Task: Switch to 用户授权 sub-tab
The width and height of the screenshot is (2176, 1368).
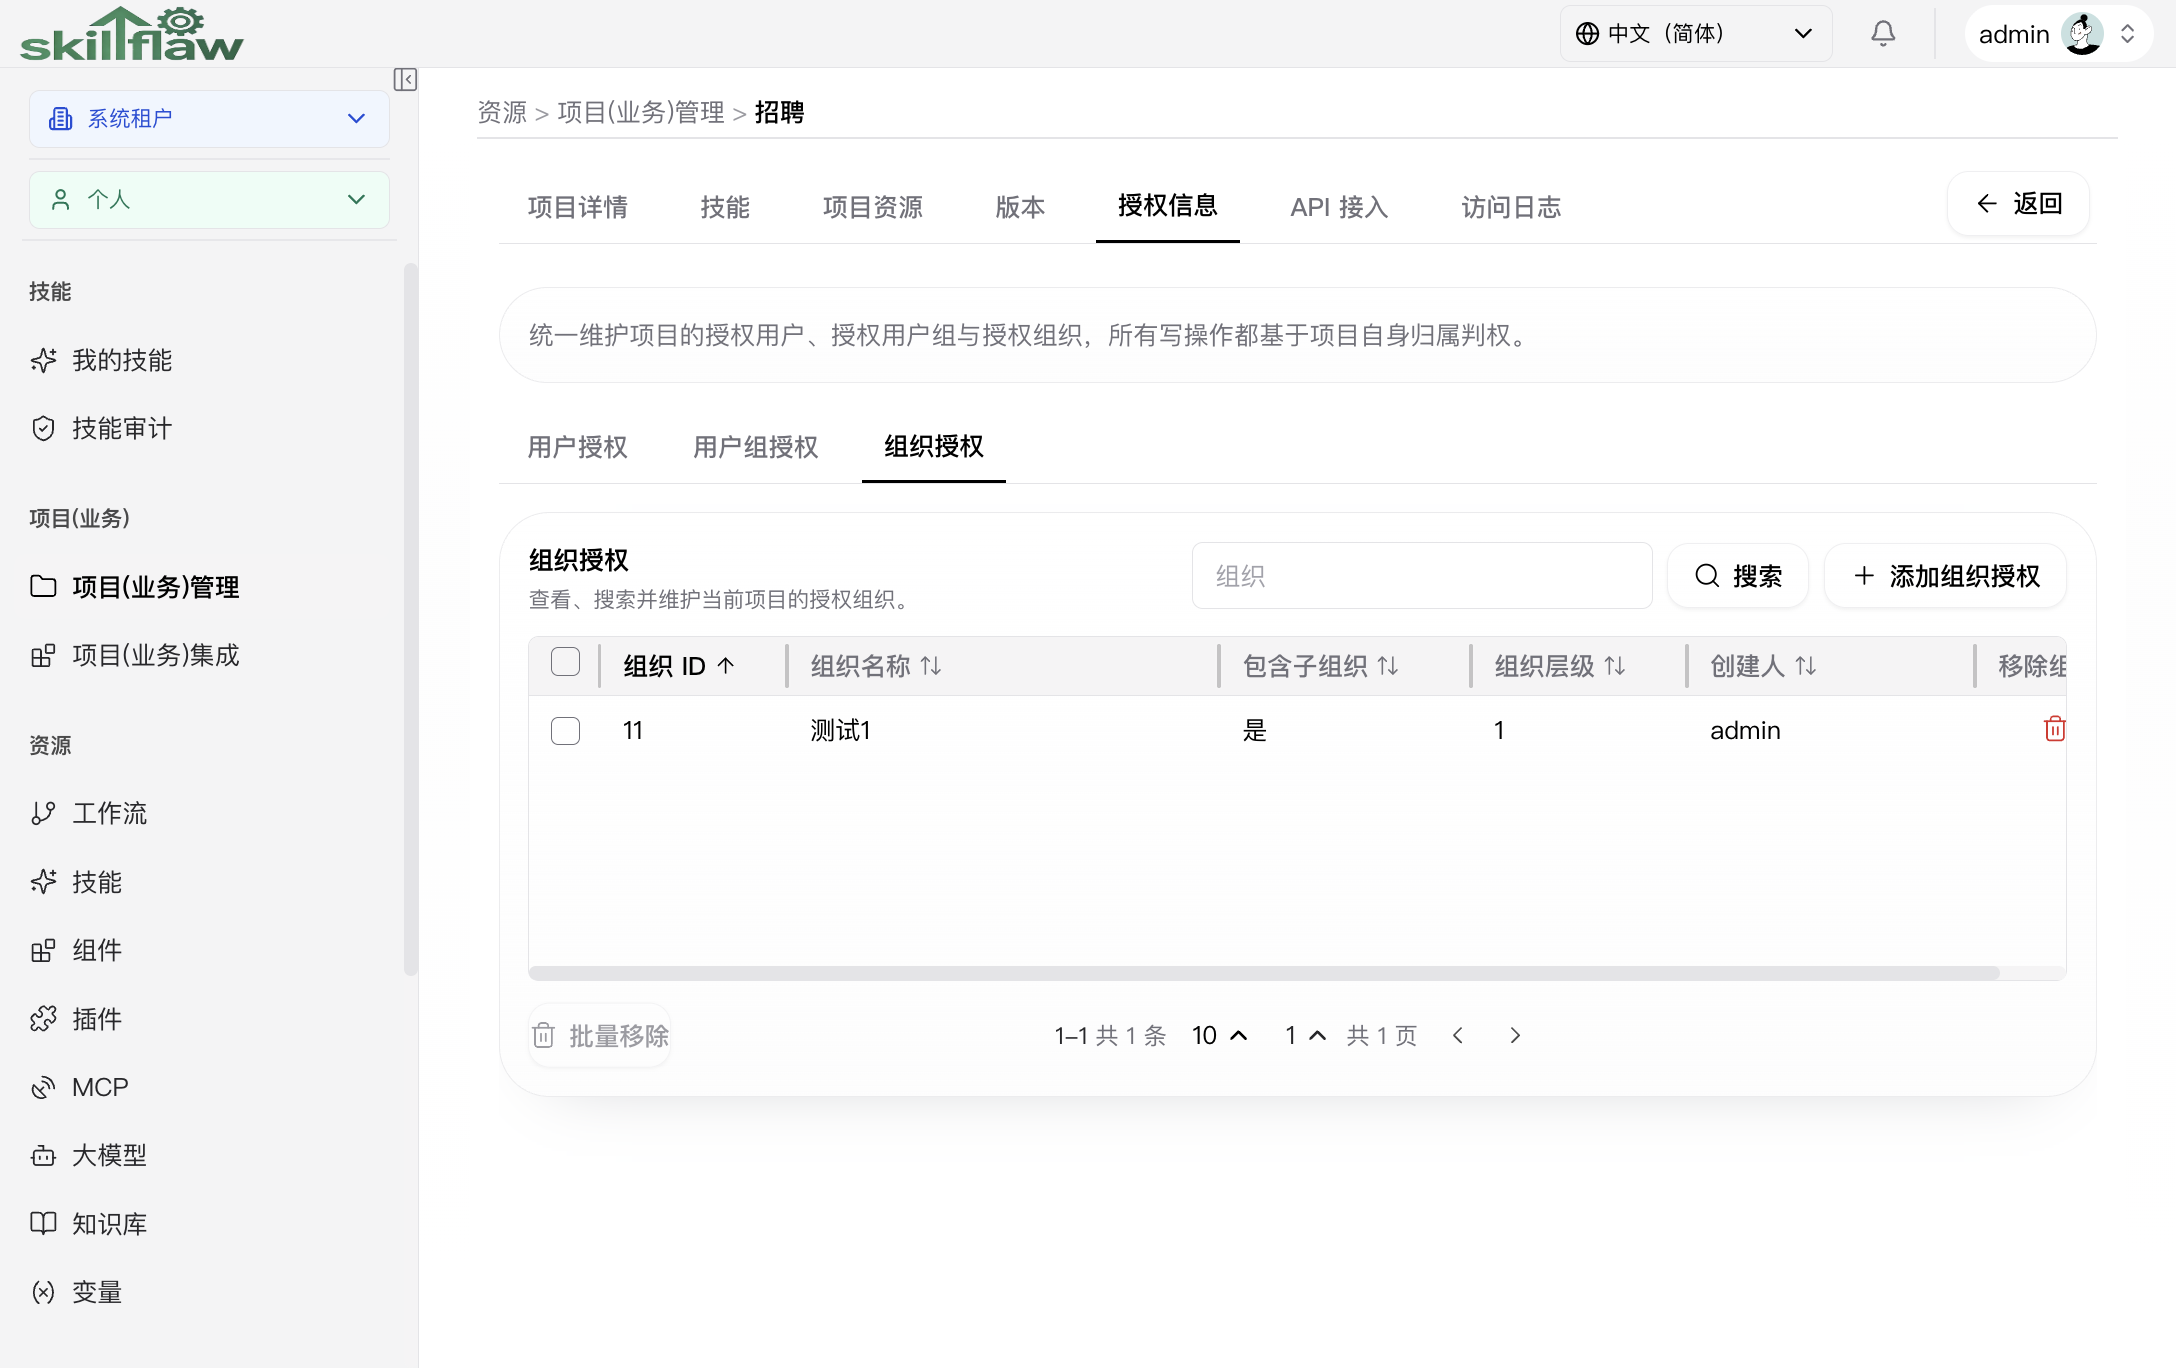Action: coord(578,447)
